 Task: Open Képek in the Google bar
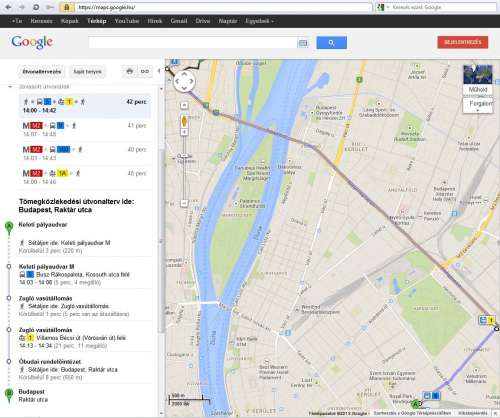click(x=70, y=21)
